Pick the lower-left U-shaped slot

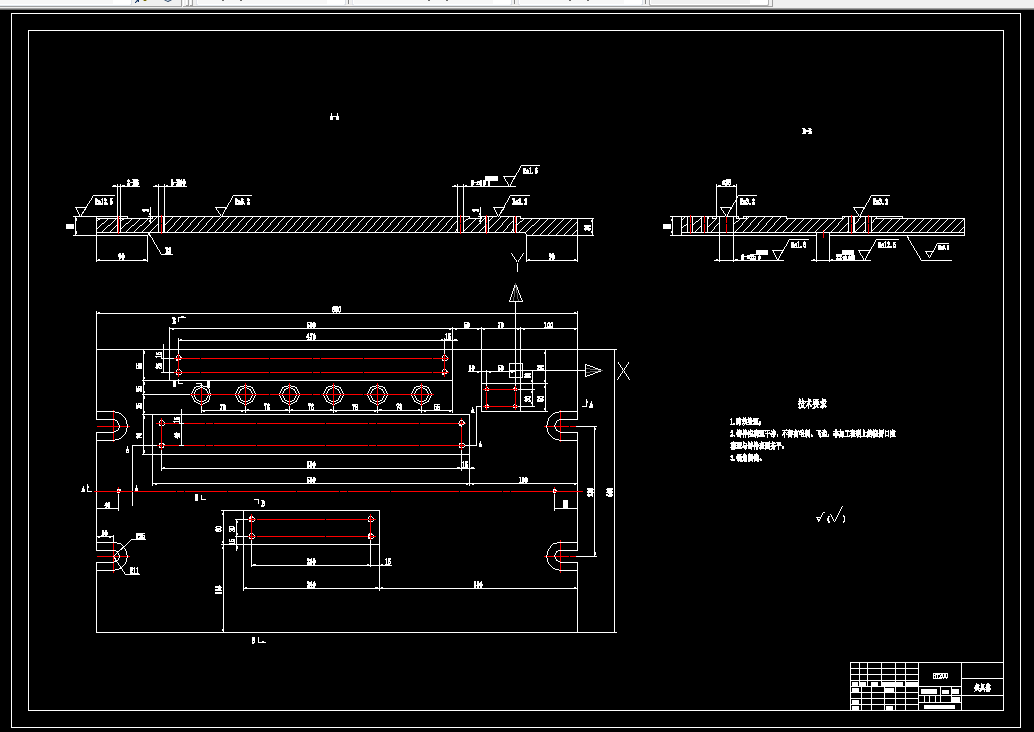pyautogui.click(x=112, y=556)
